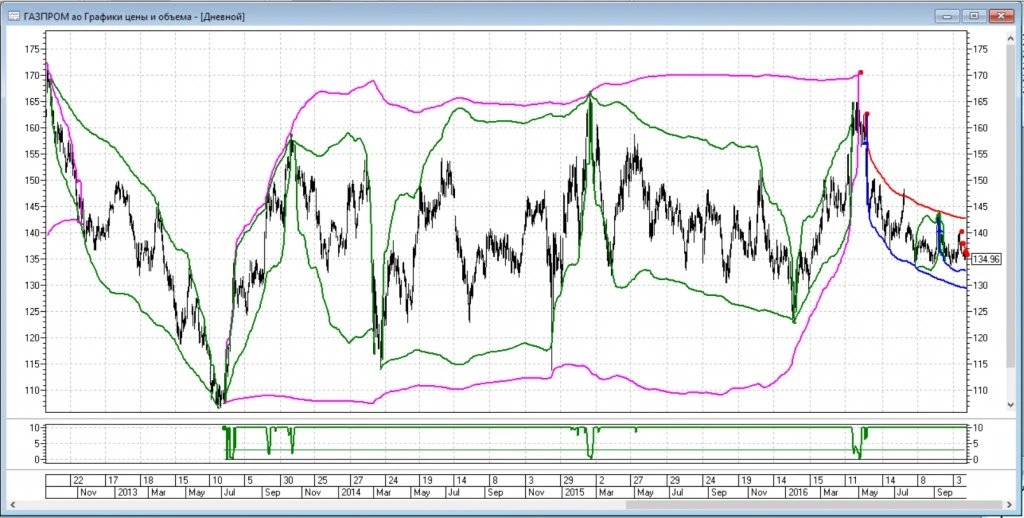Click the "2014" year label on time axis

tap(350, 493)
